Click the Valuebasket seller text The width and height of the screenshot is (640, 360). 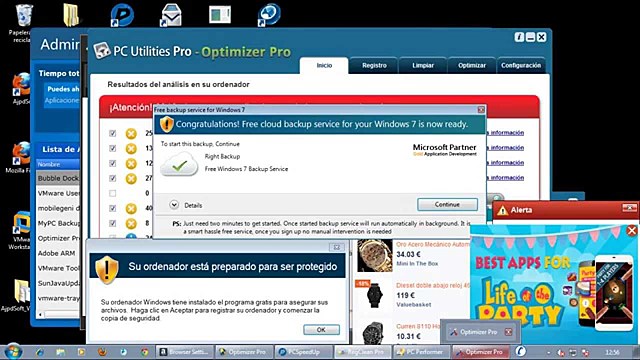413,304
